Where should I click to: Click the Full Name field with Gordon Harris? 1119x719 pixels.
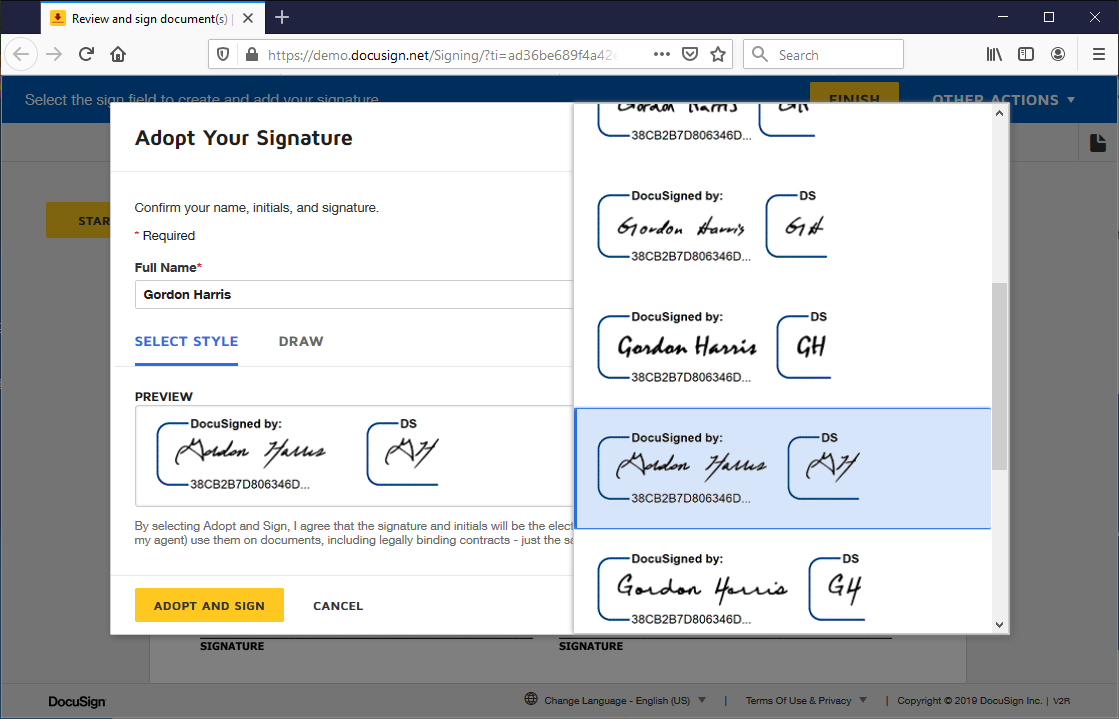(354, 294)
